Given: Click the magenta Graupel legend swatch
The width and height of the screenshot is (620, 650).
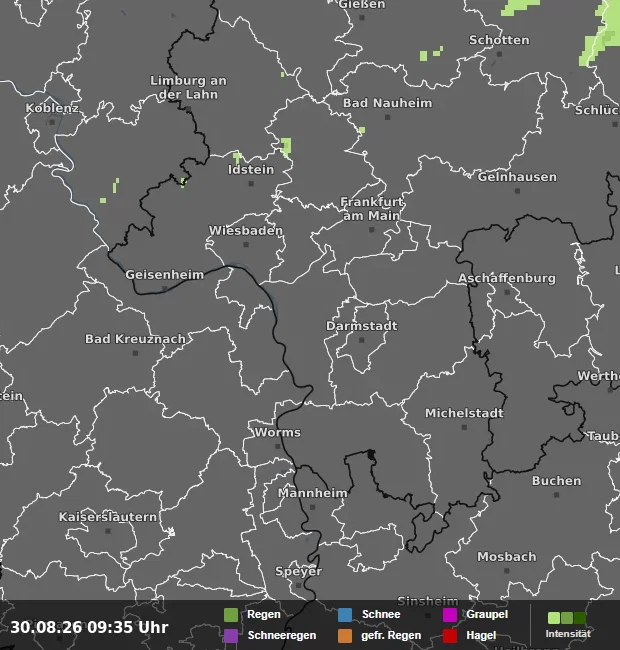Looking at the screenshot, I should tap(450, 615).
